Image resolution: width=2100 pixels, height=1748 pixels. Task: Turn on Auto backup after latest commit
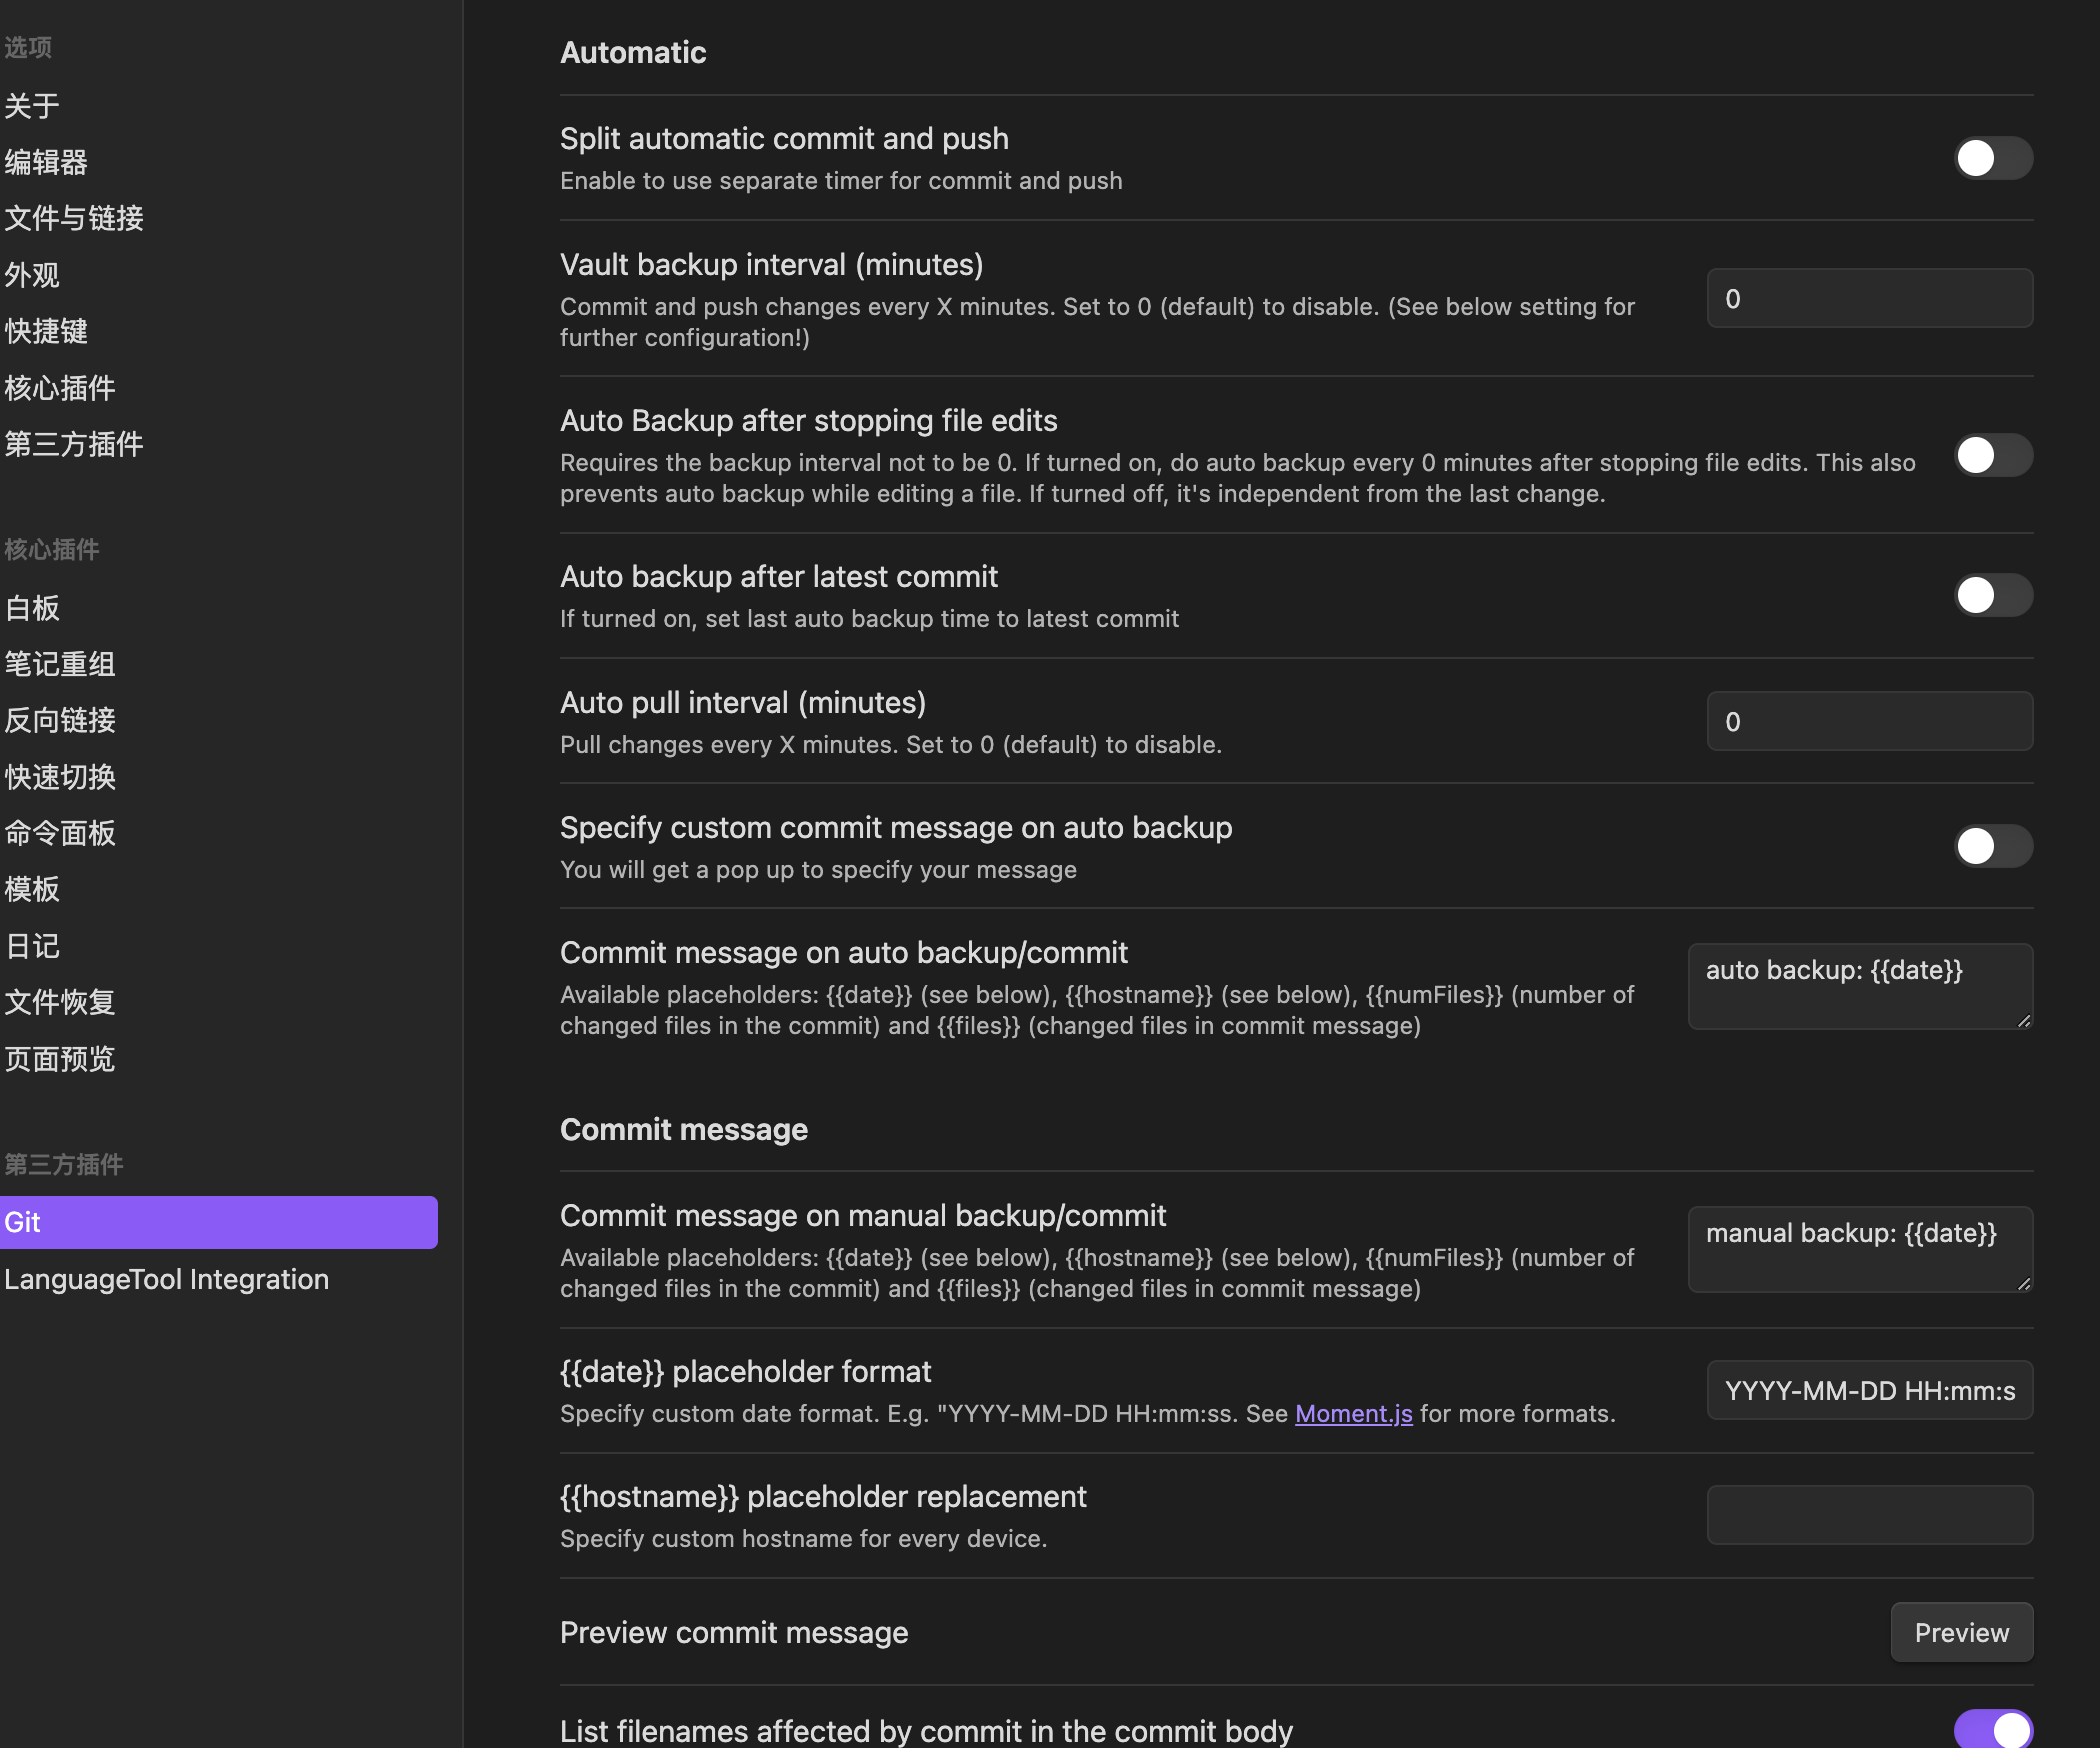[1993, 595]
